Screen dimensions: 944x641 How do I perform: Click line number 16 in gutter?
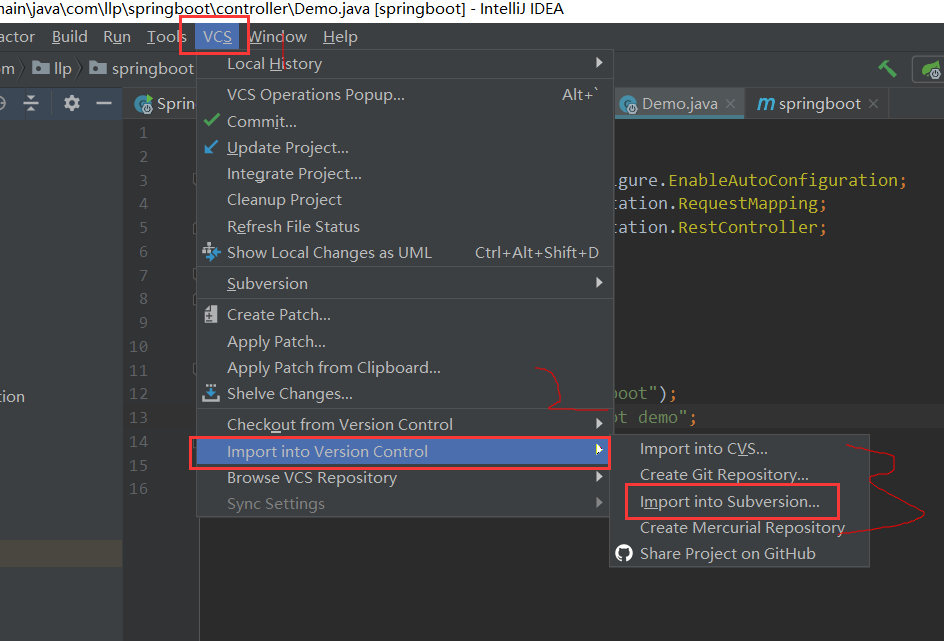(138, 489)
